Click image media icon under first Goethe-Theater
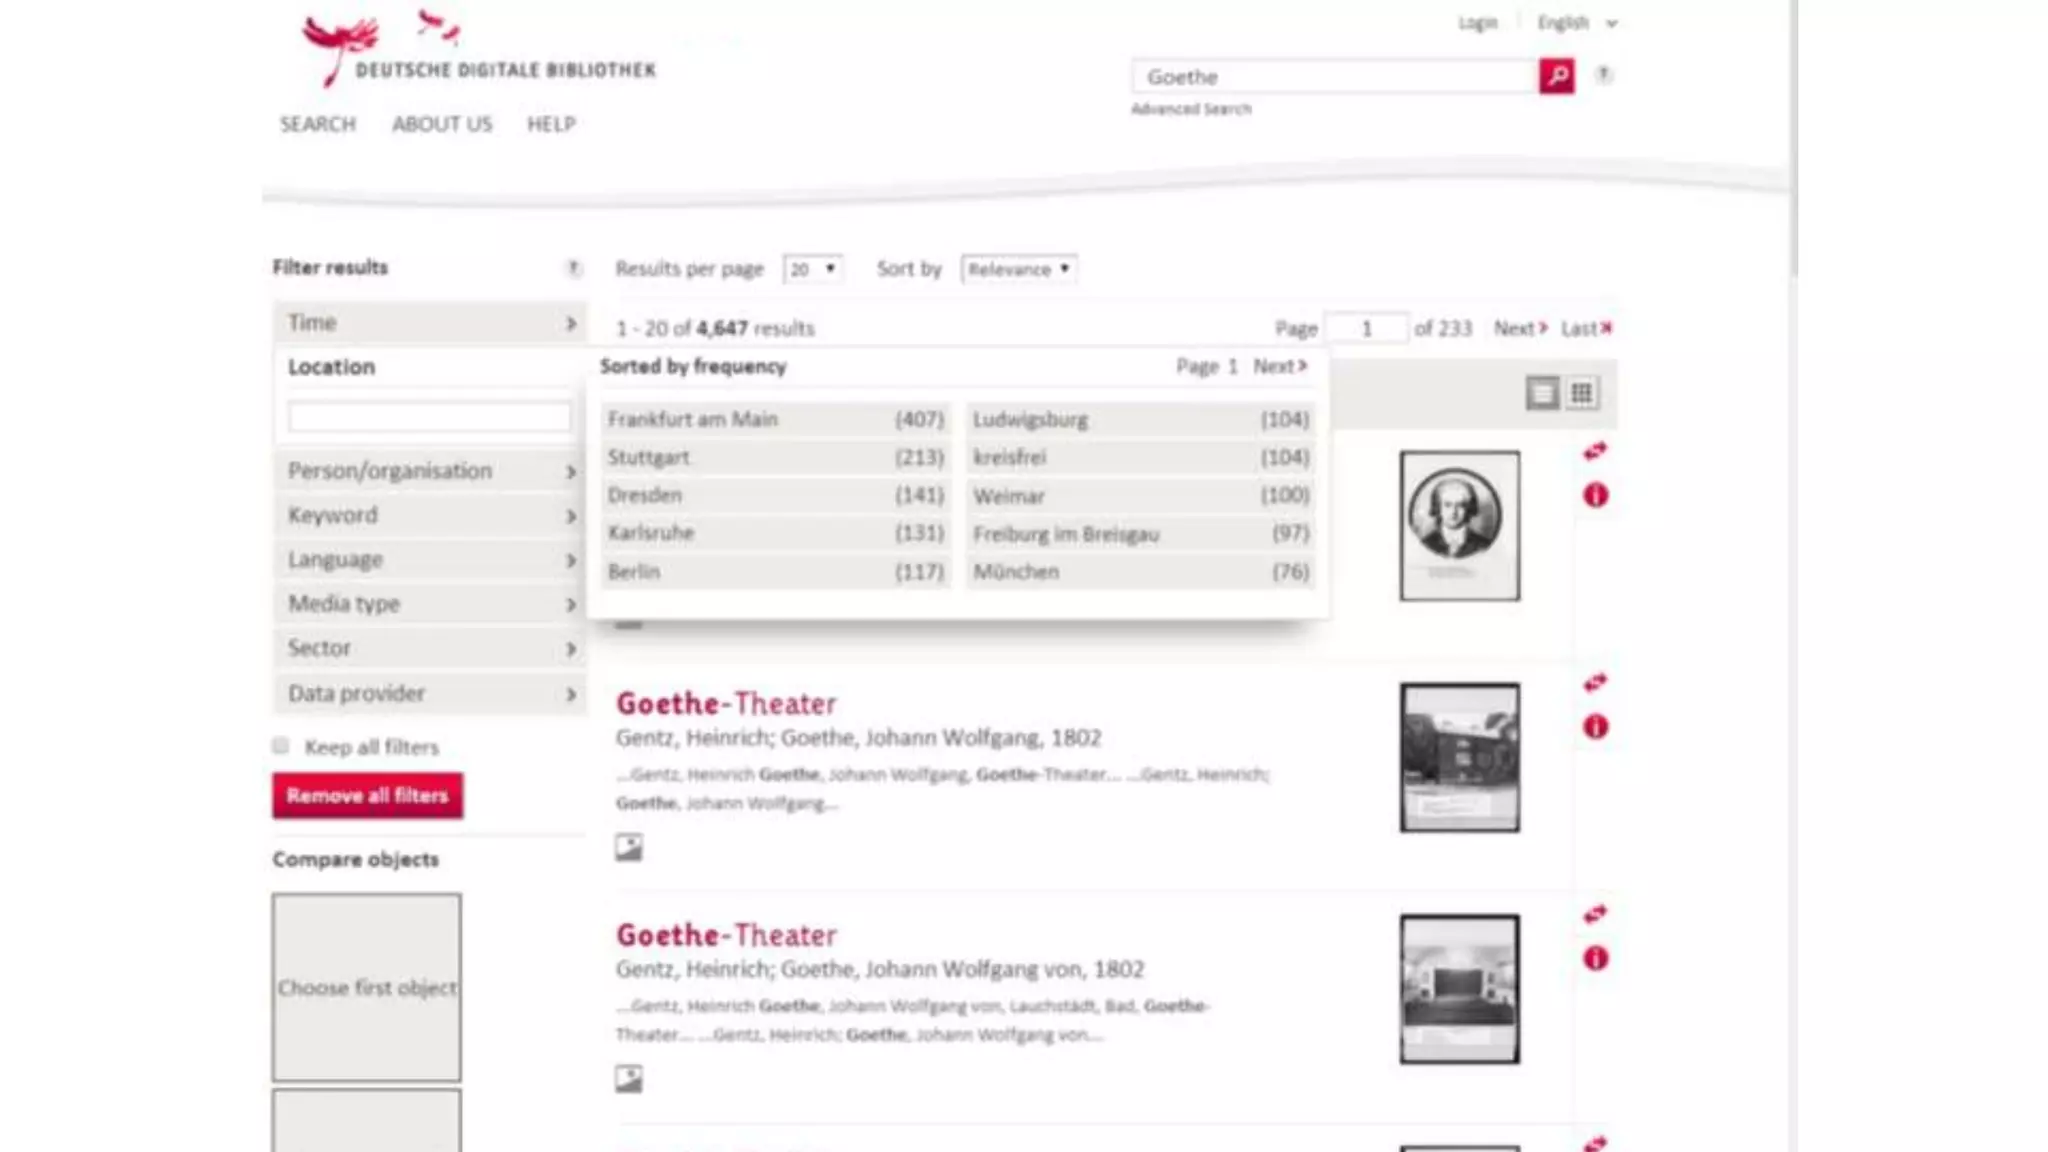The image size is (2048, 1152). (x=629, y=848)
